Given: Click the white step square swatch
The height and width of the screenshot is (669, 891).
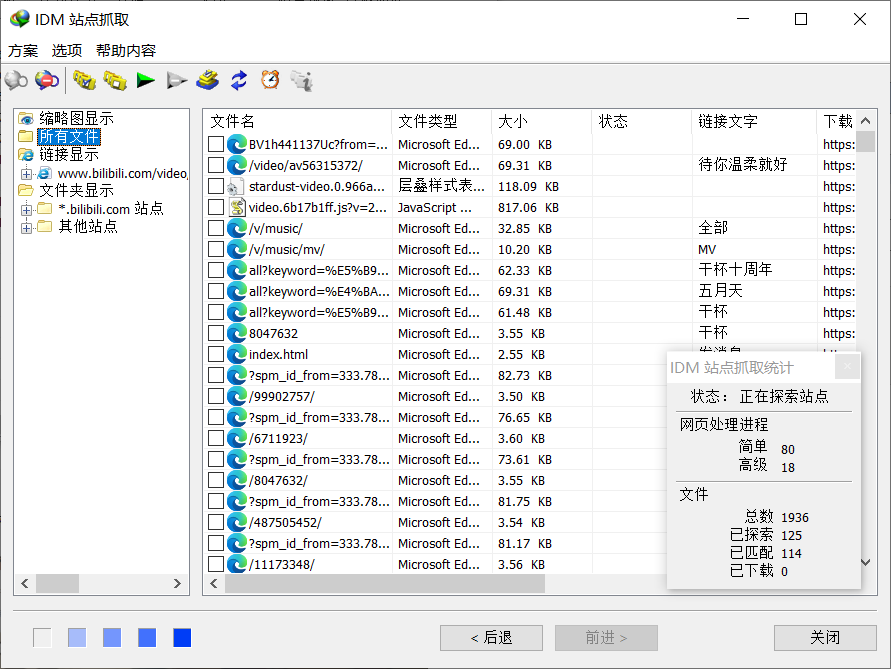Looking at the screenshot, I should (42, 638).
